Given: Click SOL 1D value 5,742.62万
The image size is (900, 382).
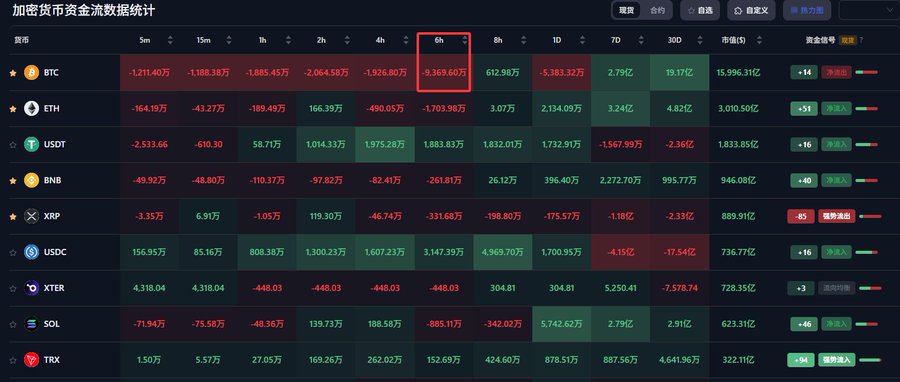Looking at the screenshot, I should pyautogui.click(x=562, y=324).
